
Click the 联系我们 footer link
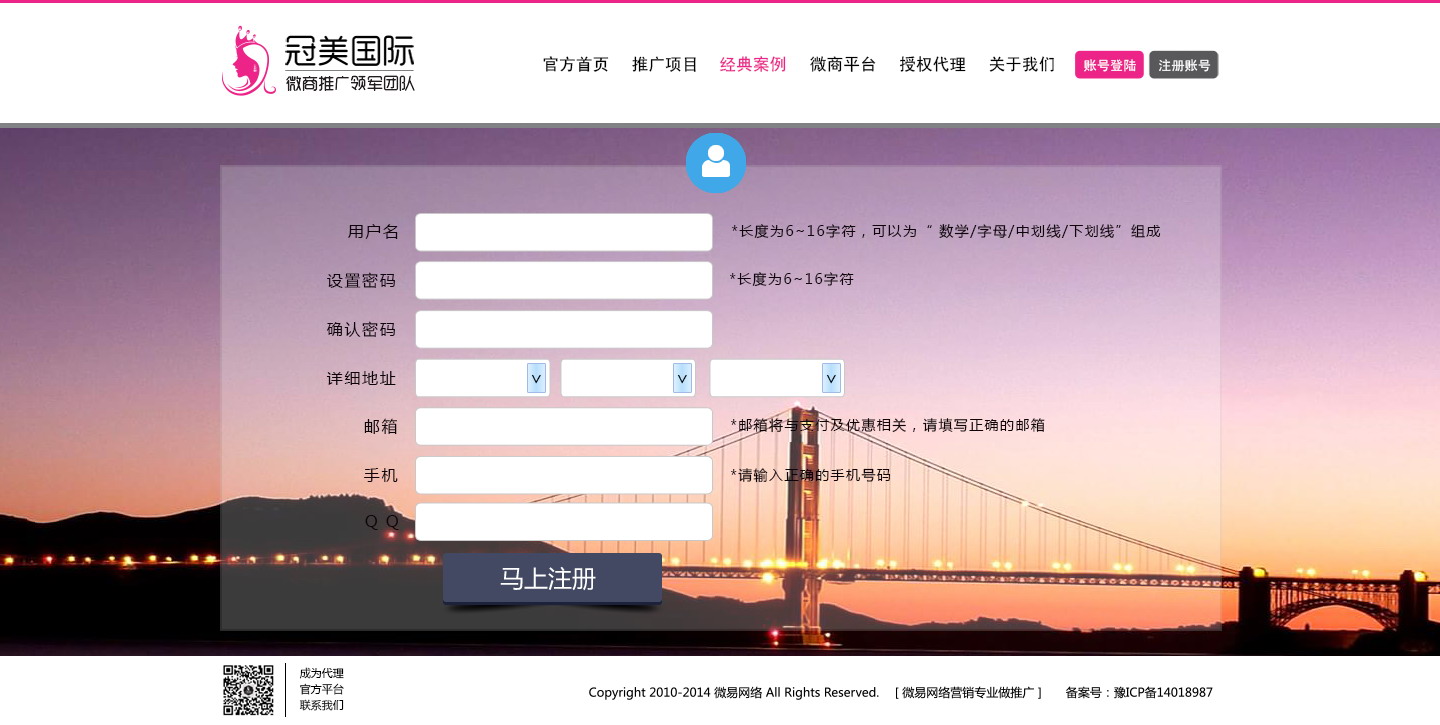[322, 706]
